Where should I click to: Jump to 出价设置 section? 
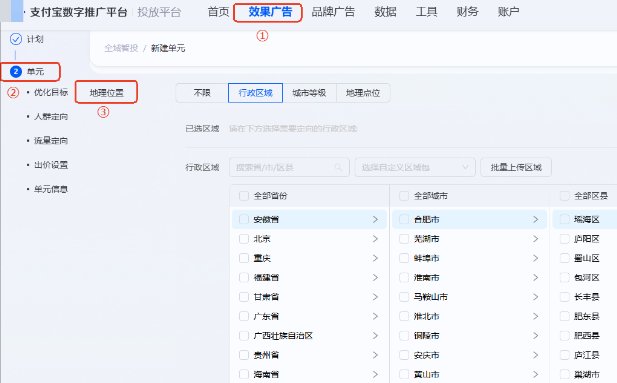tap(51, 165)
